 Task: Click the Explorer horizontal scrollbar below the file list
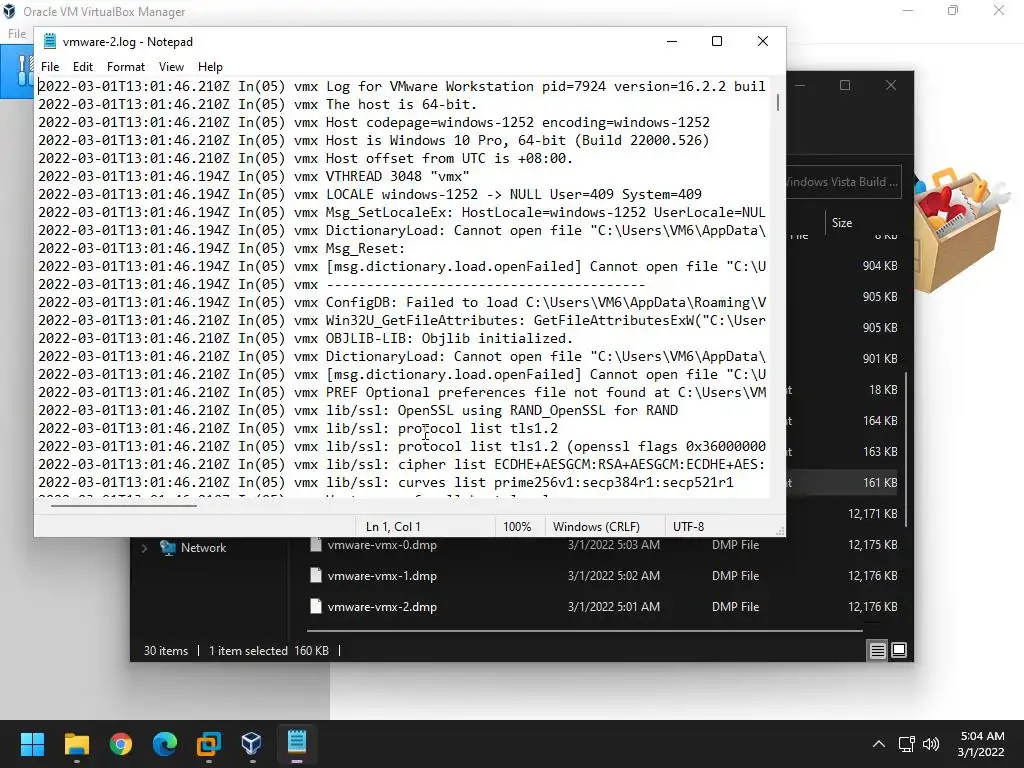coord(584,631)
